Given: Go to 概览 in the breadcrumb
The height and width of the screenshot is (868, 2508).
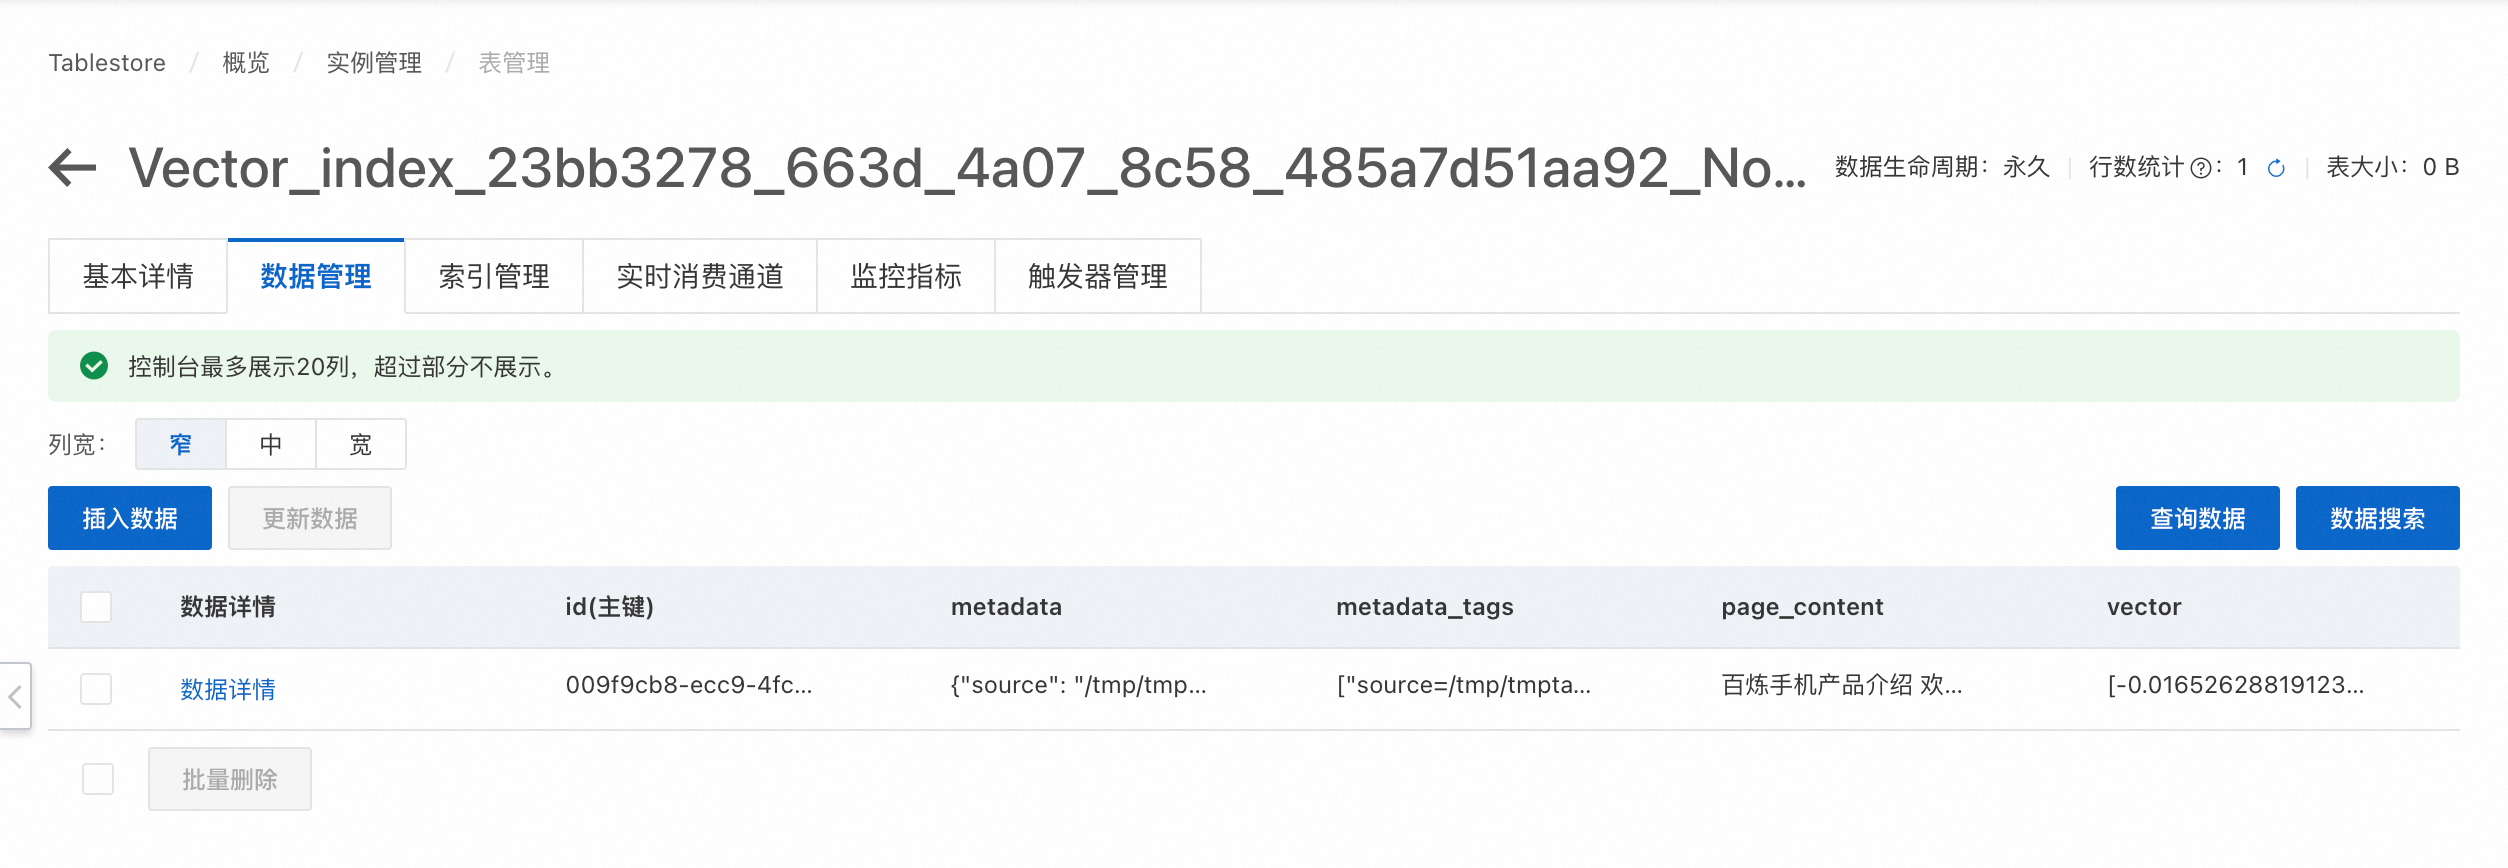Looking at the screenshot, I should coord(246,63).
